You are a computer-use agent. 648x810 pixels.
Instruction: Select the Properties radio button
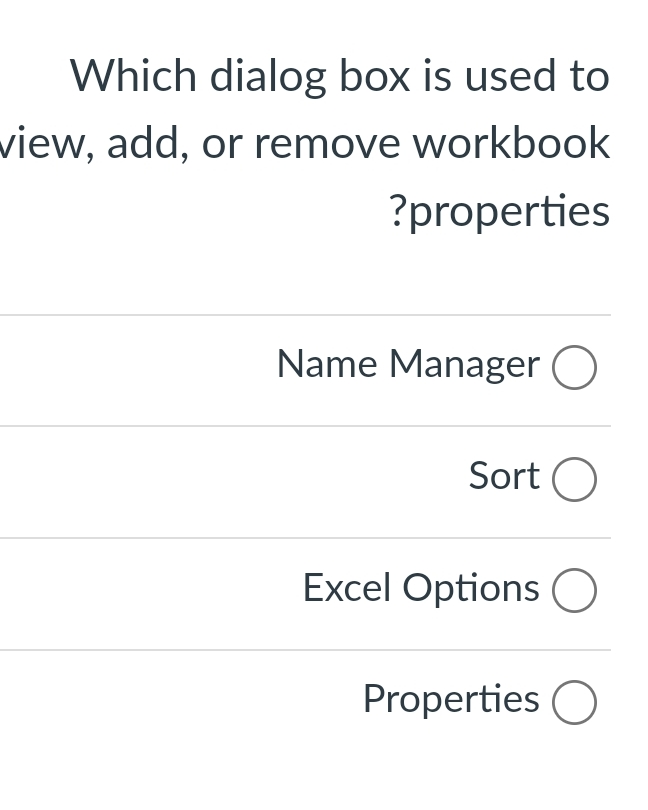(x=574, y=702)
